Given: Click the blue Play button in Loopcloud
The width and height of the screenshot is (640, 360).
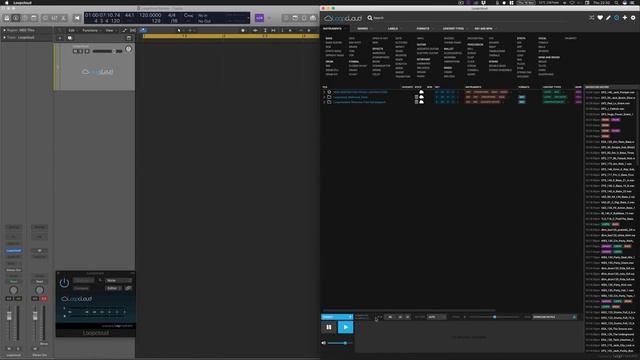Looking at the screenshot, I should tap(345, 327).
